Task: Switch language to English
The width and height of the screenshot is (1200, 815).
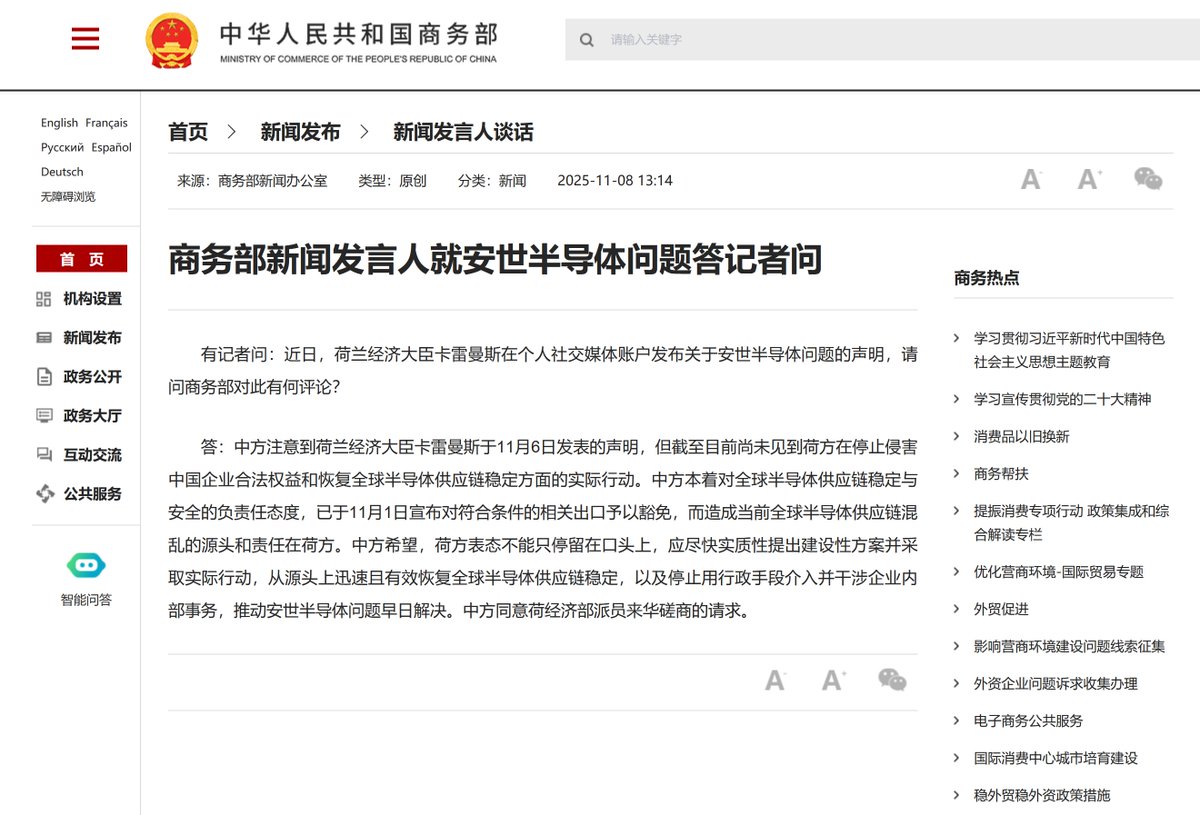Action: (x=59, y=123)
